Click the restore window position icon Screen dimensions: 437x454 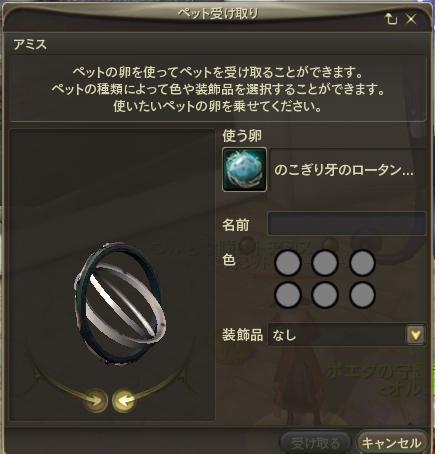click(391, 19)
